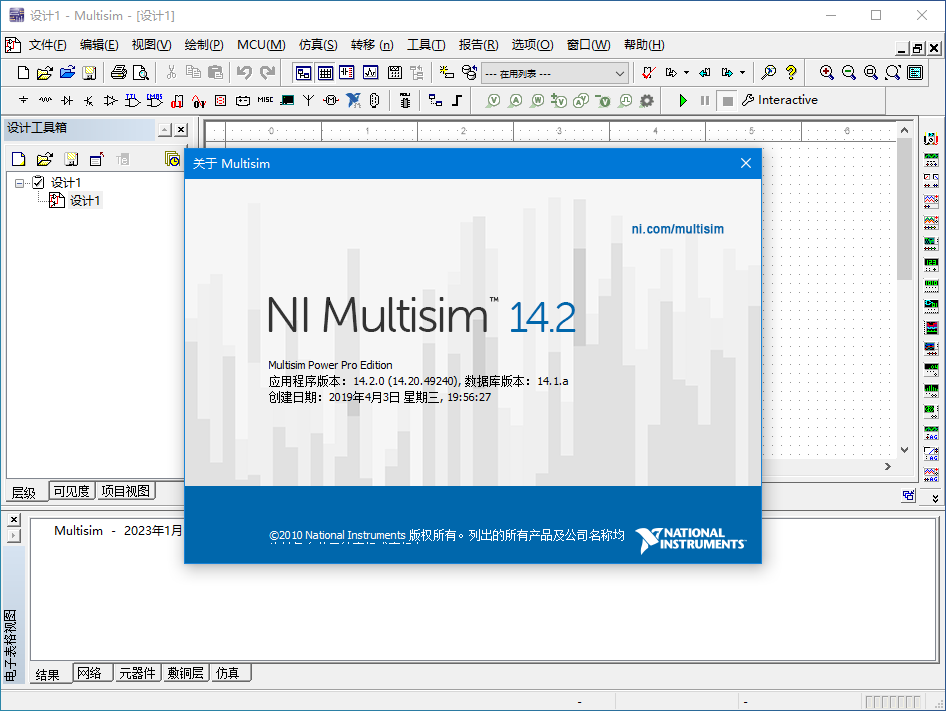Click the Print icon in the toolbar
The height and width of the screenshot is (711, 946).
point(119,73)
